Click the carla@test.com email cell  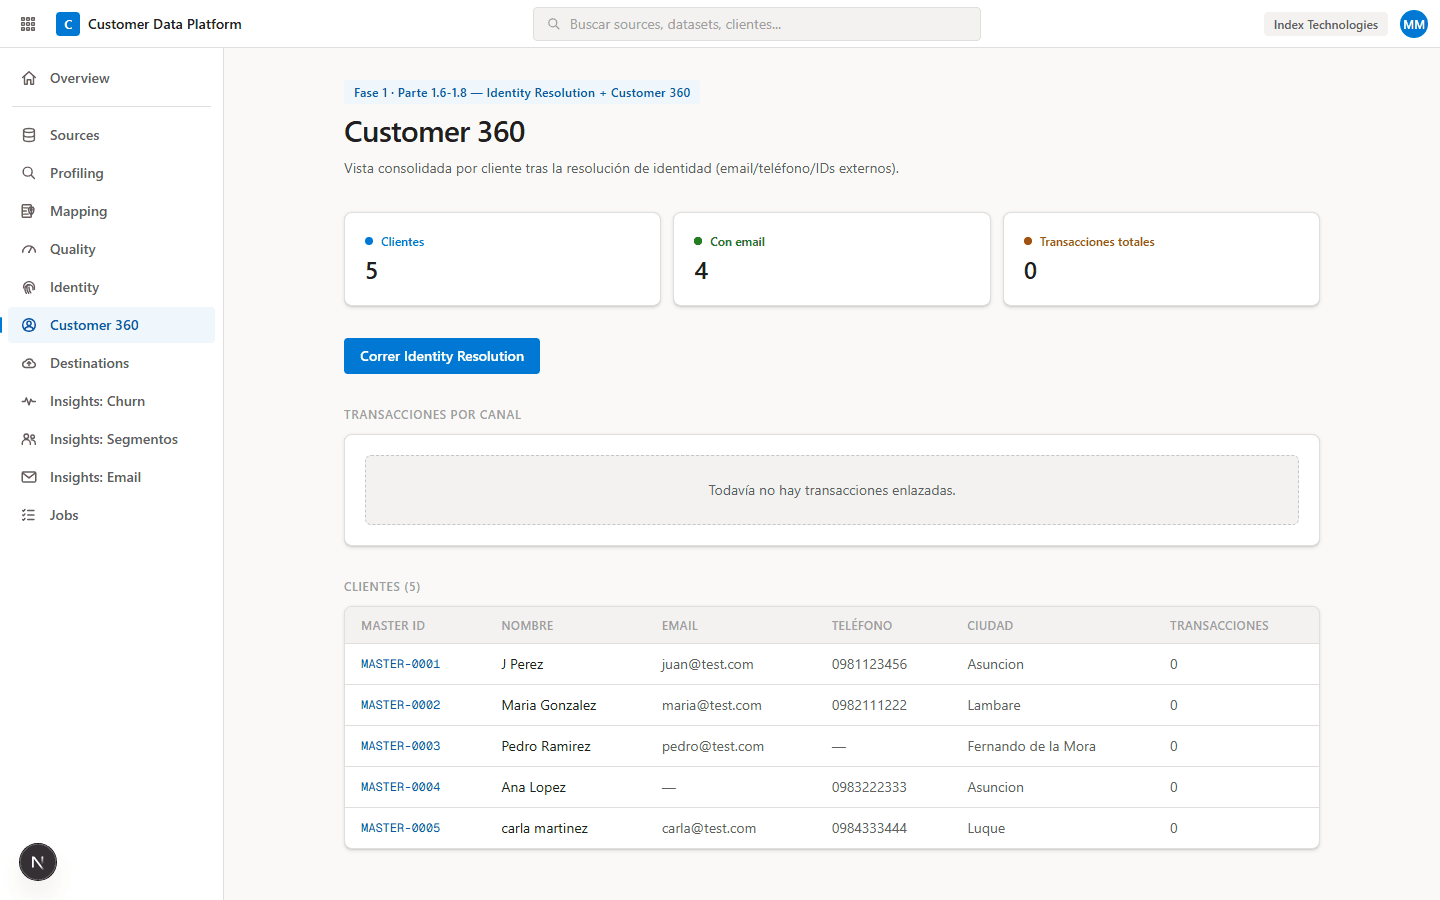pos(709,828)
